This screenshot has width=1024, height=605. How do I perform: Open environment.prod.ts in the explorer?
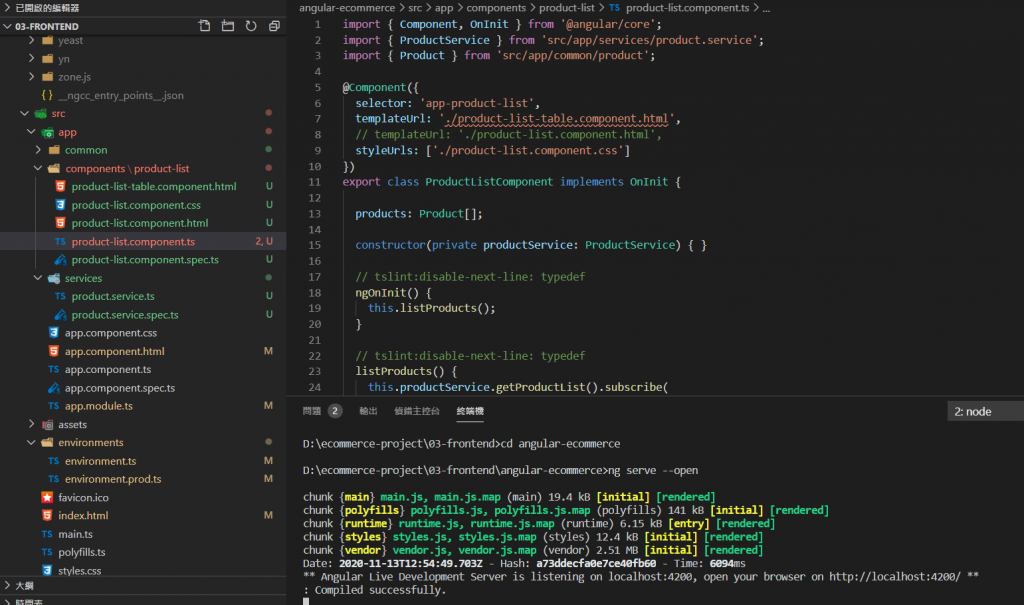coord(113,479)
